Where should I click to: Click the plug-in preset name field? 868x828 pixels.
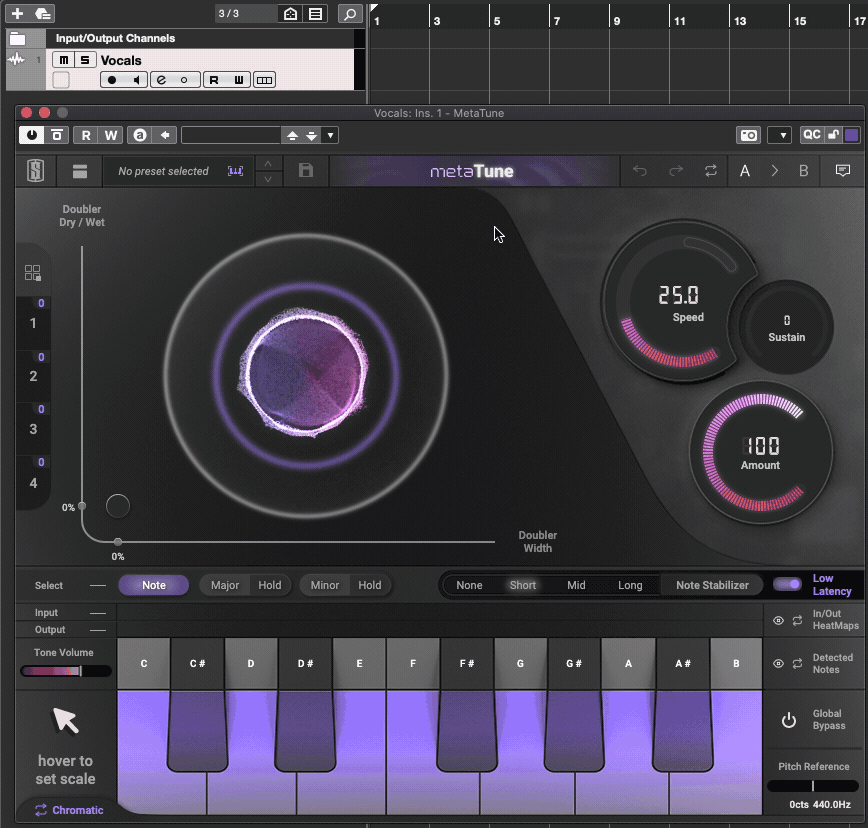[231, 135]
